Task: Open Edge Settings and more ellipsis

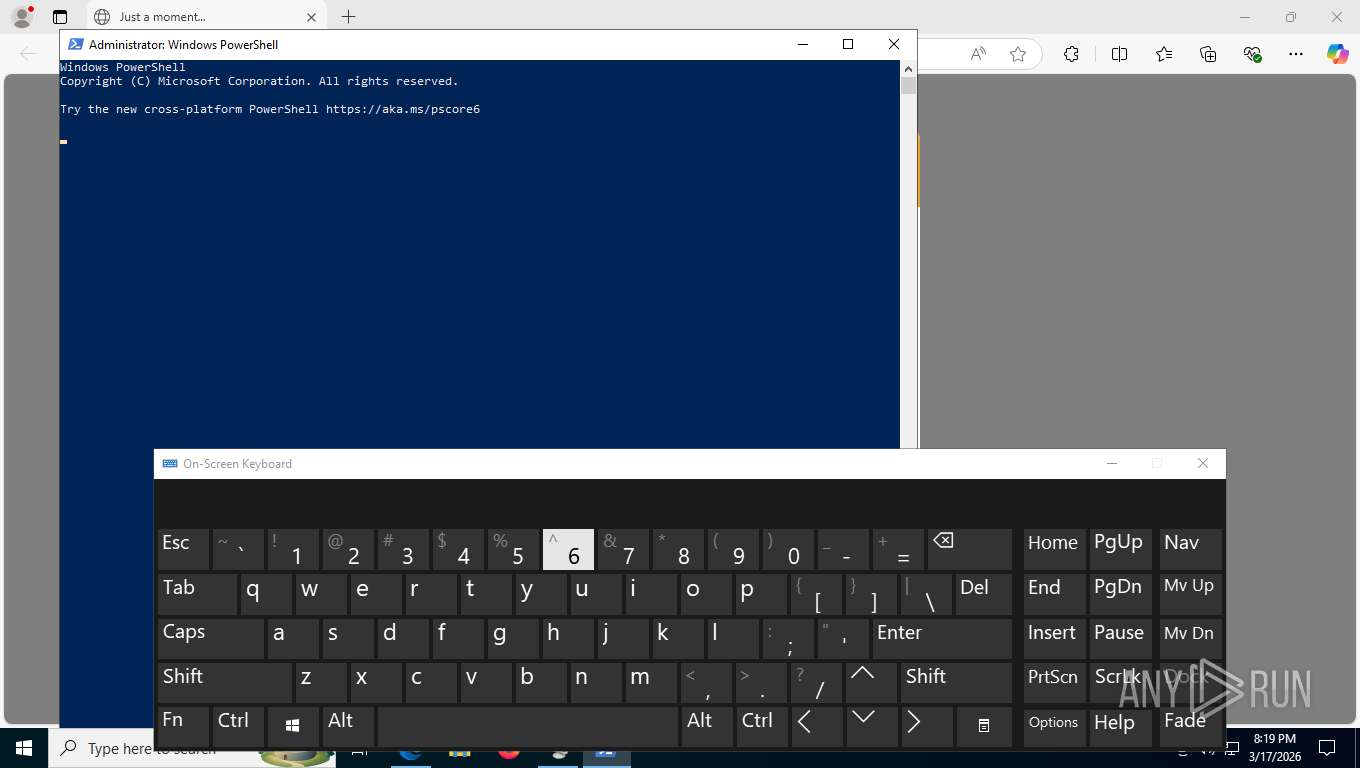Action: coord(1296,54)
